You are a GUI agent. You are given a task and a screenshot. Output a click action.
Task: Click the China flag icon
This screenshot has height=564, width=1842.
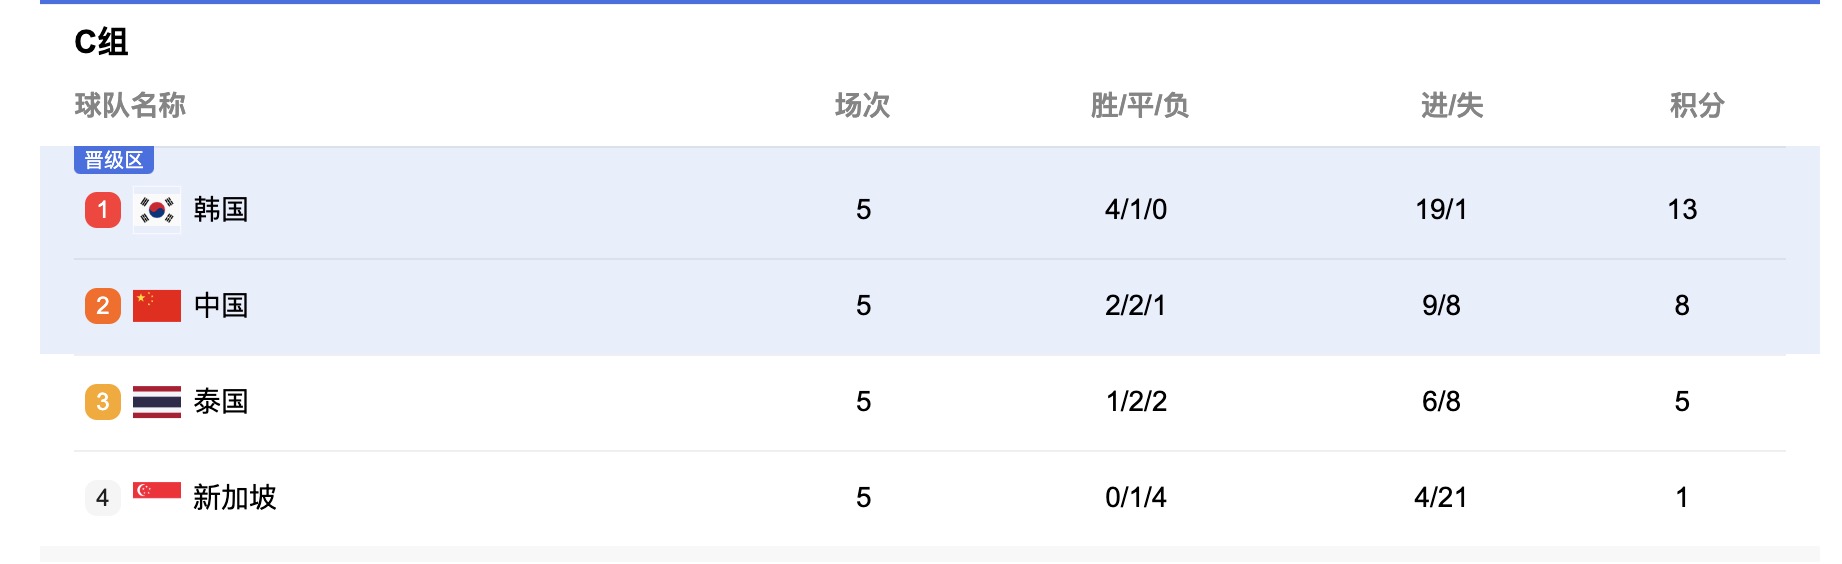pyautogui.click(x=157, y=306)
